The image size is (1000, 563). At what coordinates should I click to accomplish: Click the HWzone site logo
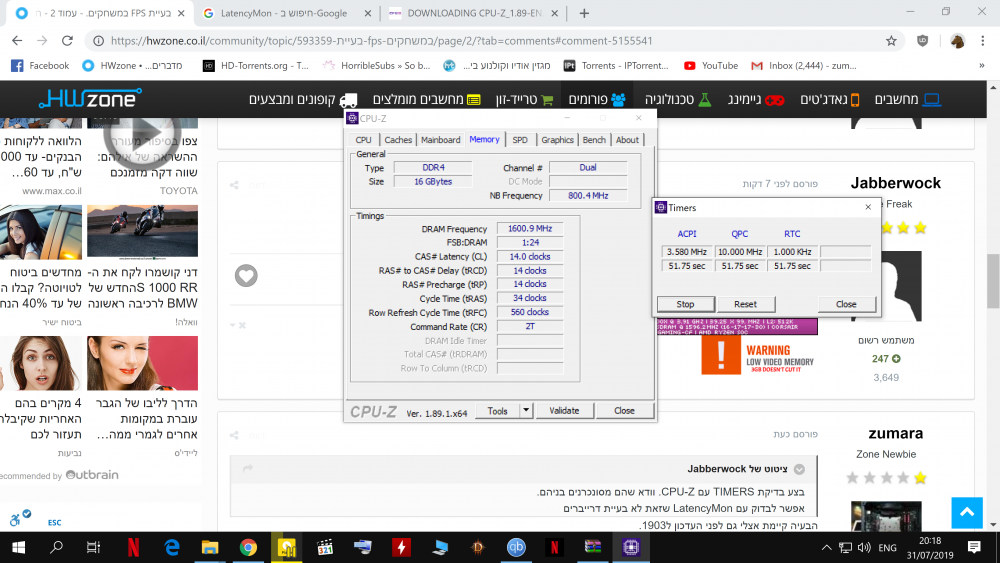90,99
